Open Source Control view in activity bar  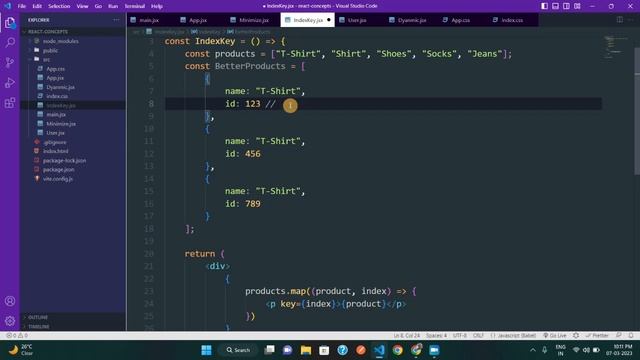pos(10,62)
